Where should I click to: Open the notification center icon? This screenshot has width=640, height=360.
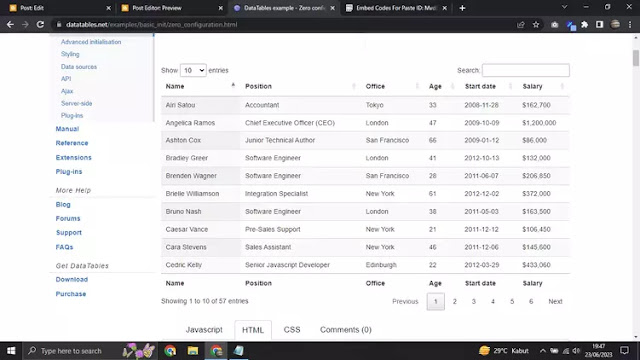point(624,351)
